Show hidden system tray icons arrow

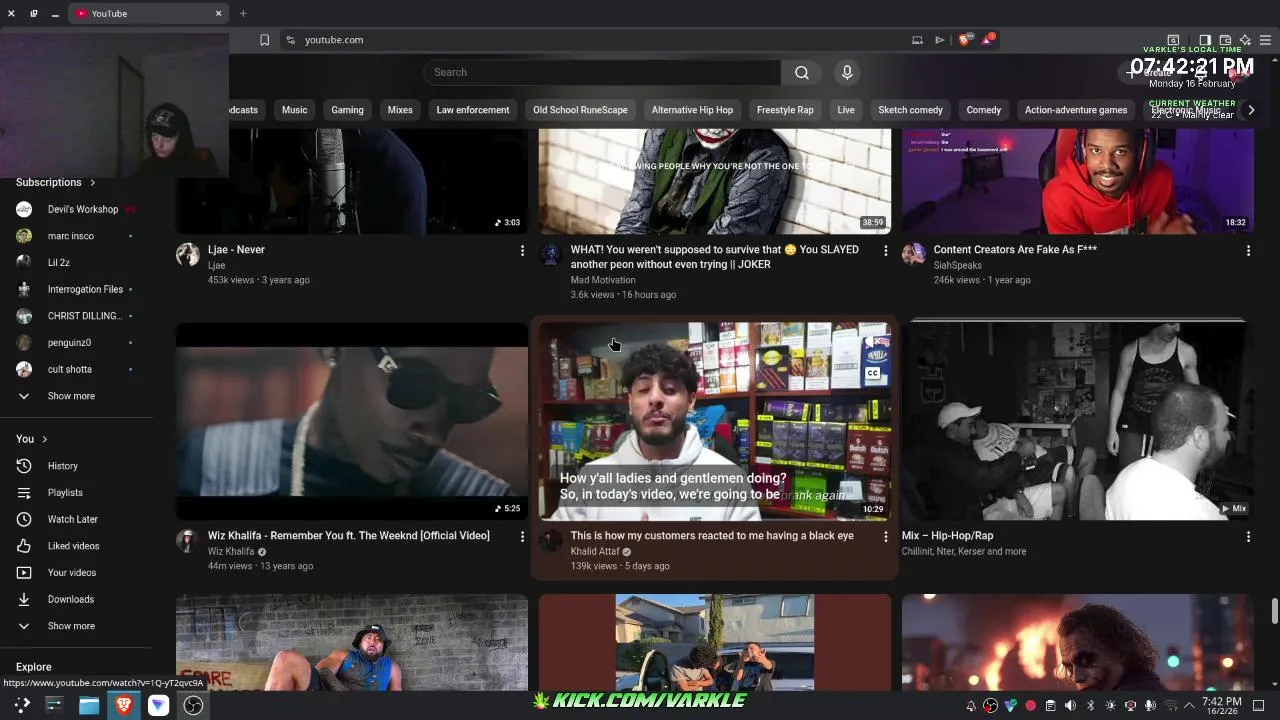1189,706
